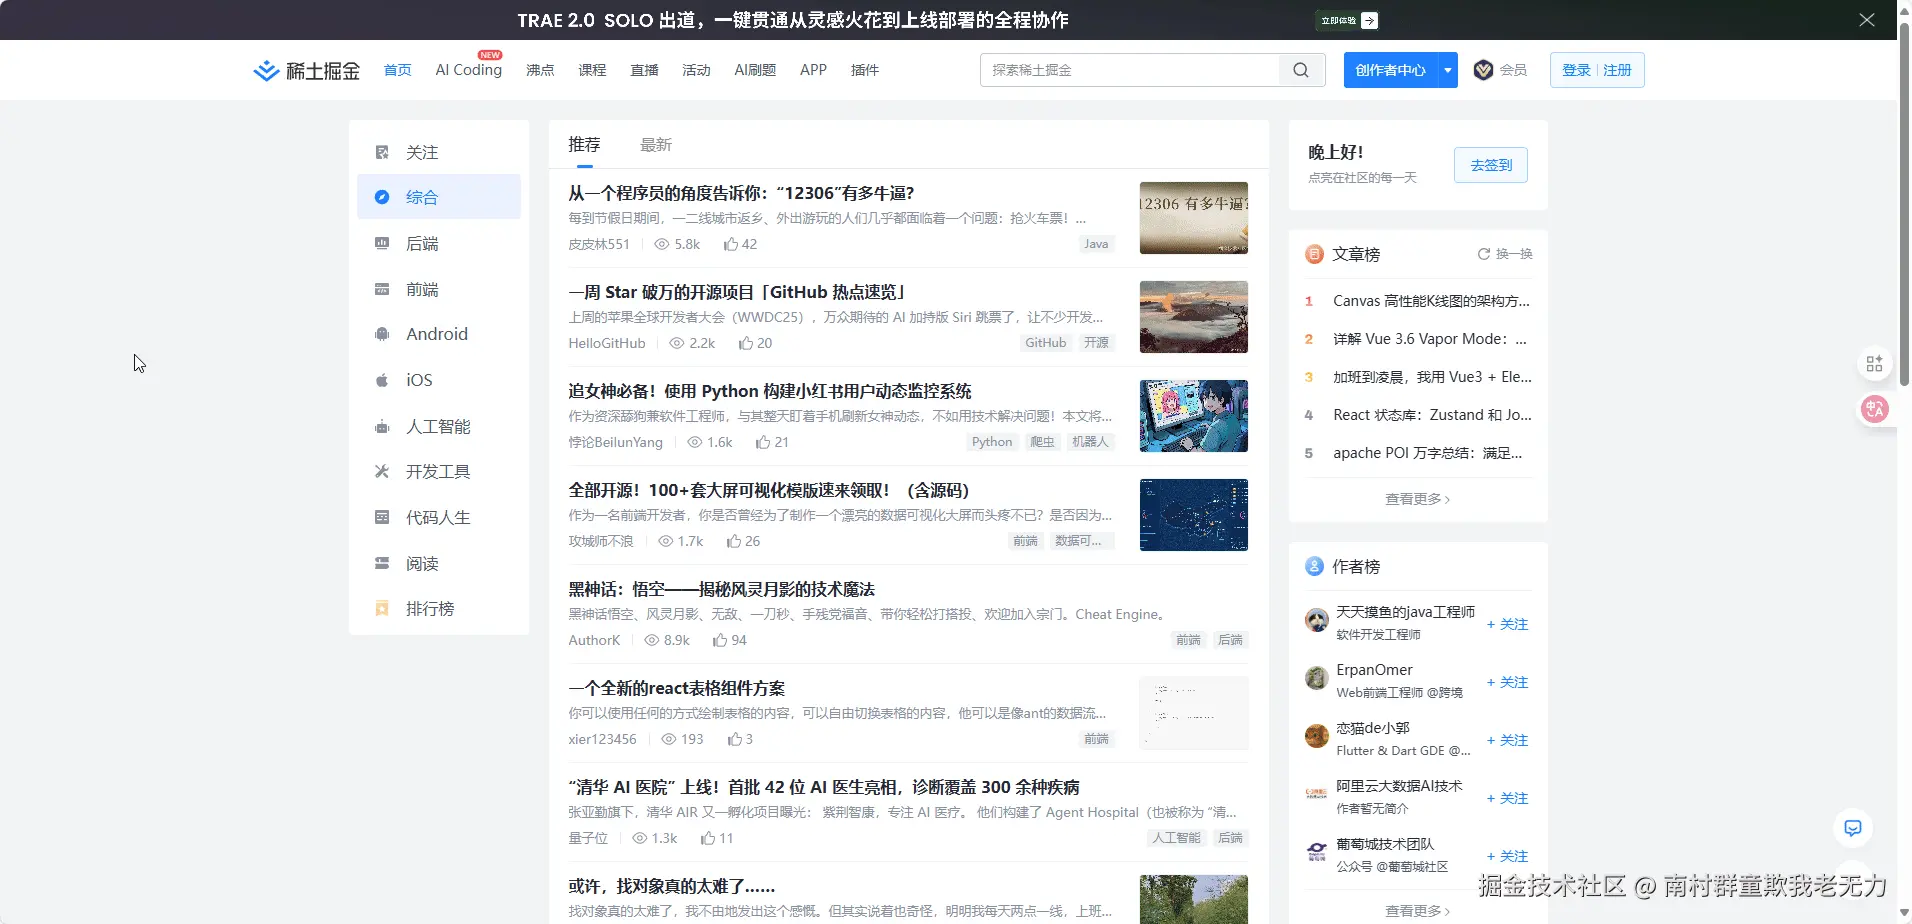The width and height of the screenshot is (1912, 924).
Task: Open the 活动 nav item
Action: (696, 70)
